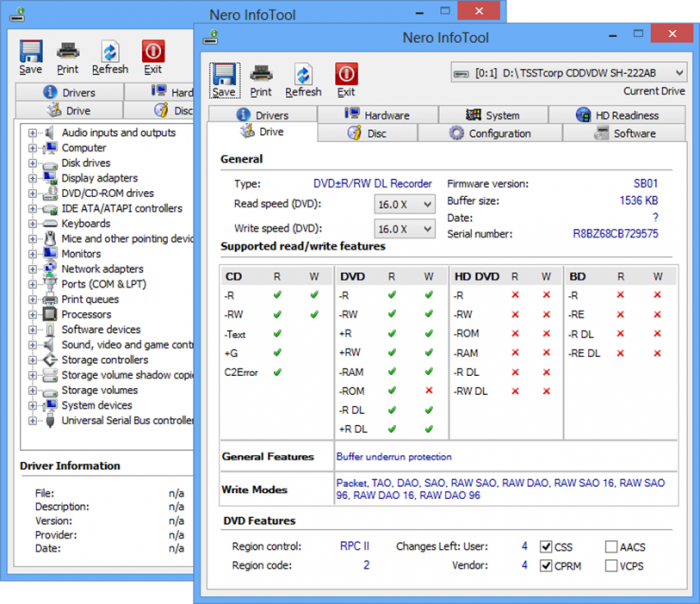Click the Mice and other pointing devices icon
The width and height of the screenshot is (700, 604).
[x=50, y=239]
